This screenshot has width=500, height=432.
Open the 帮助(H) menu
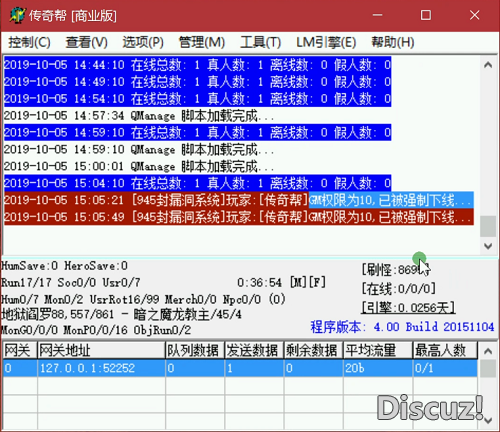pyautogui.click(x=393, y=42)
